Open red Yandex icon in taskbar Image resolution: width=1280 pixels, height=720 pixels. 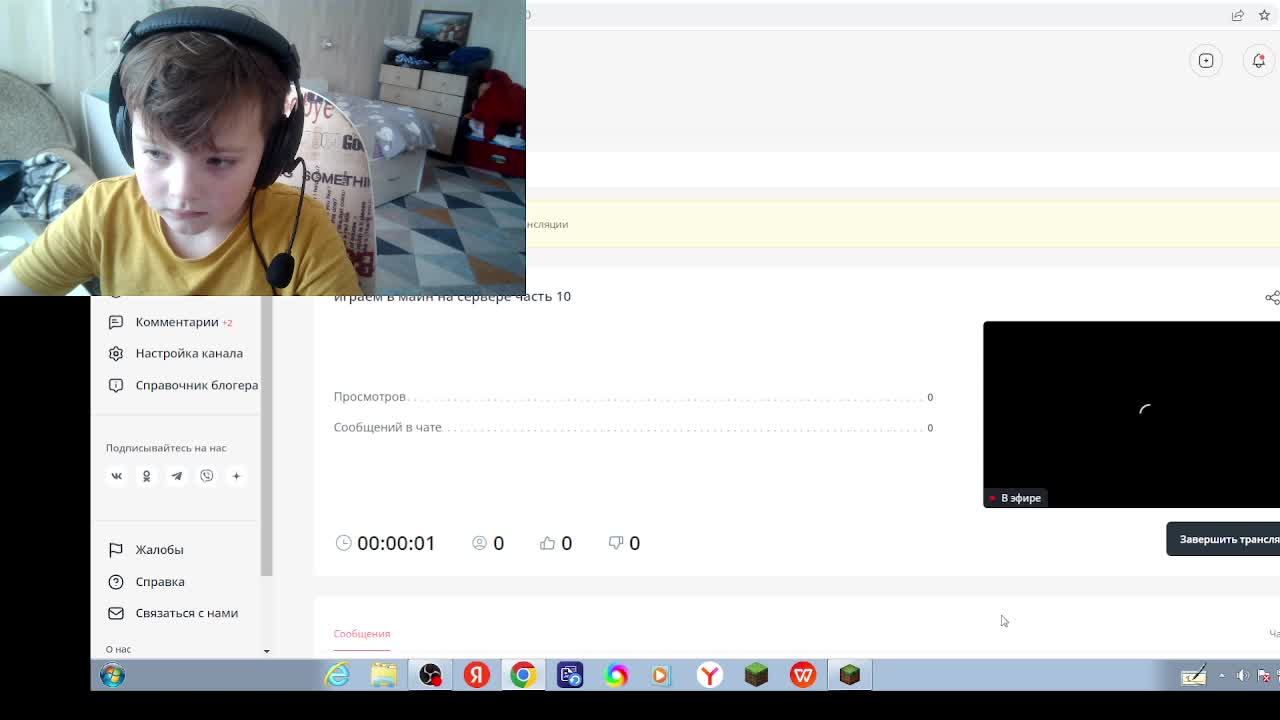point(477,675)
